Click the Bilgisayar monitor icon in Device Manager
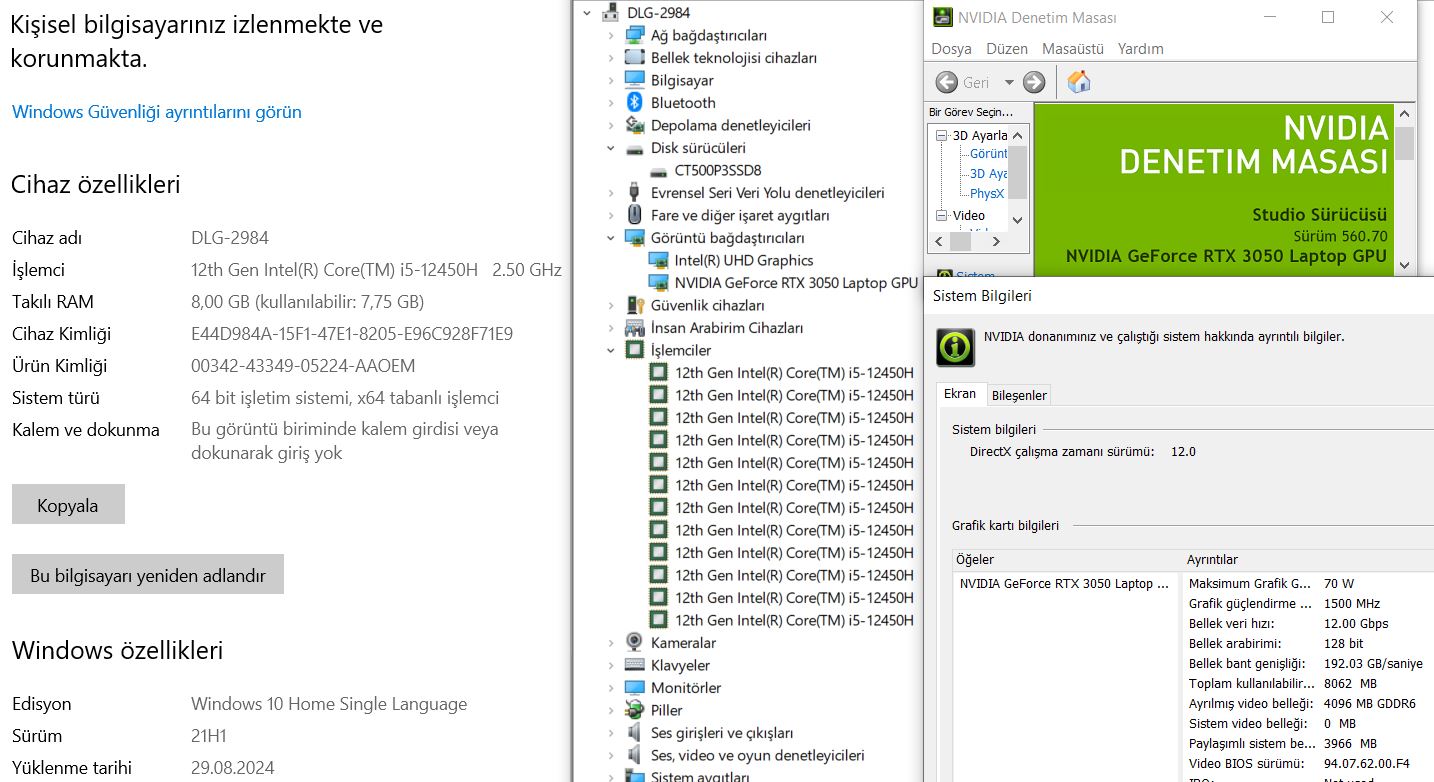 click(634, 80)
